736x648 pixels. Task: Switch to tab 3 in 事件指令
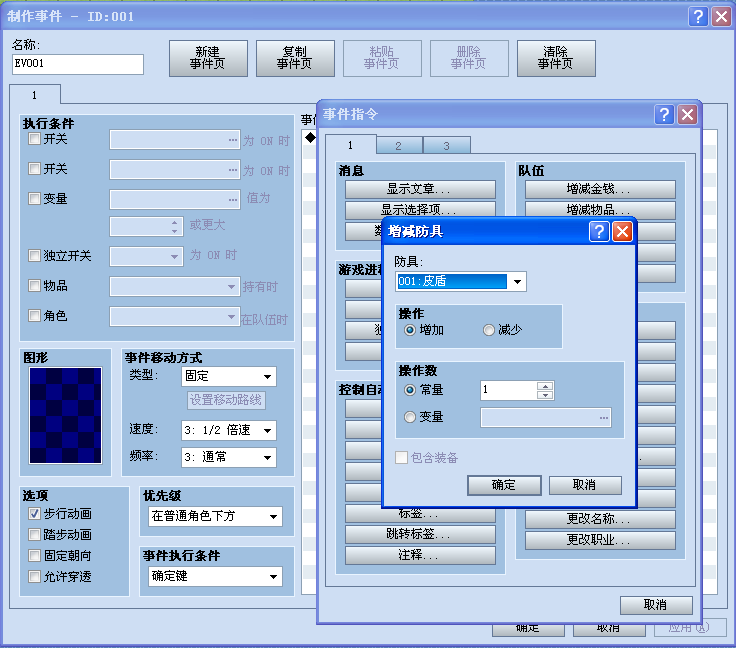[x=446, y=145]
